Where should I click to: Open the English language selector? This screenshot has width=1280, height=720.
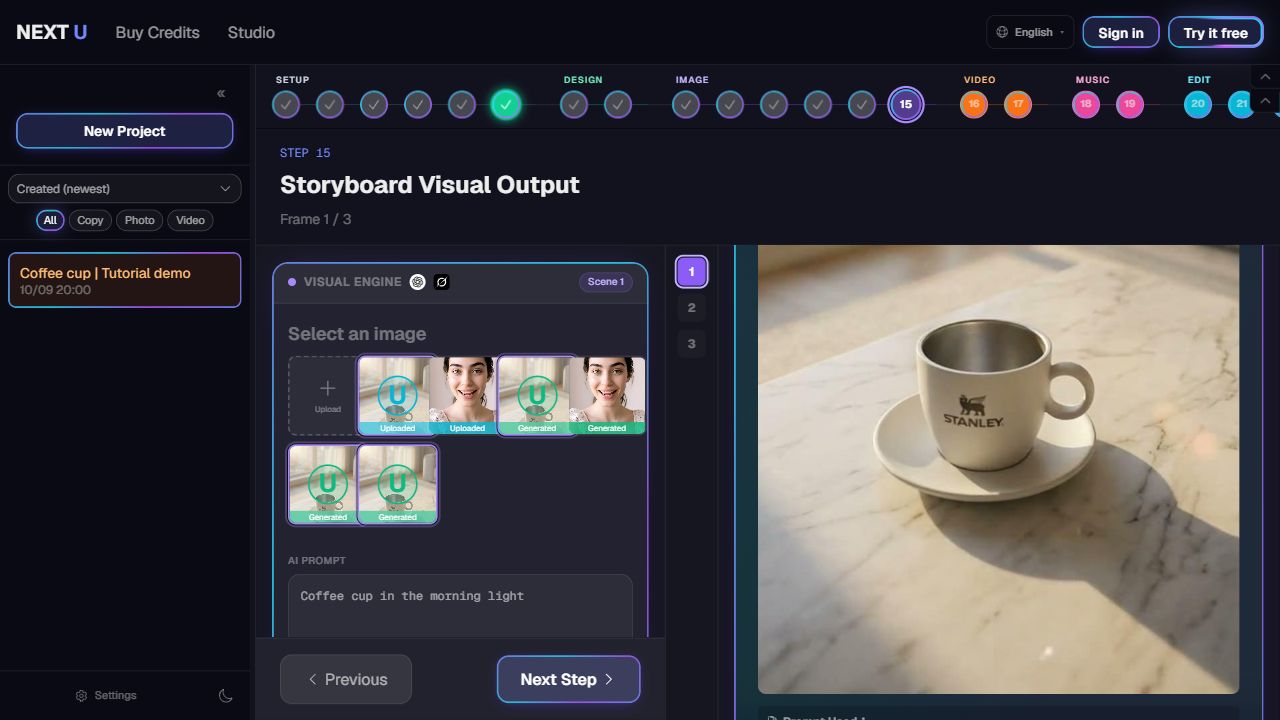(1030, 32)
